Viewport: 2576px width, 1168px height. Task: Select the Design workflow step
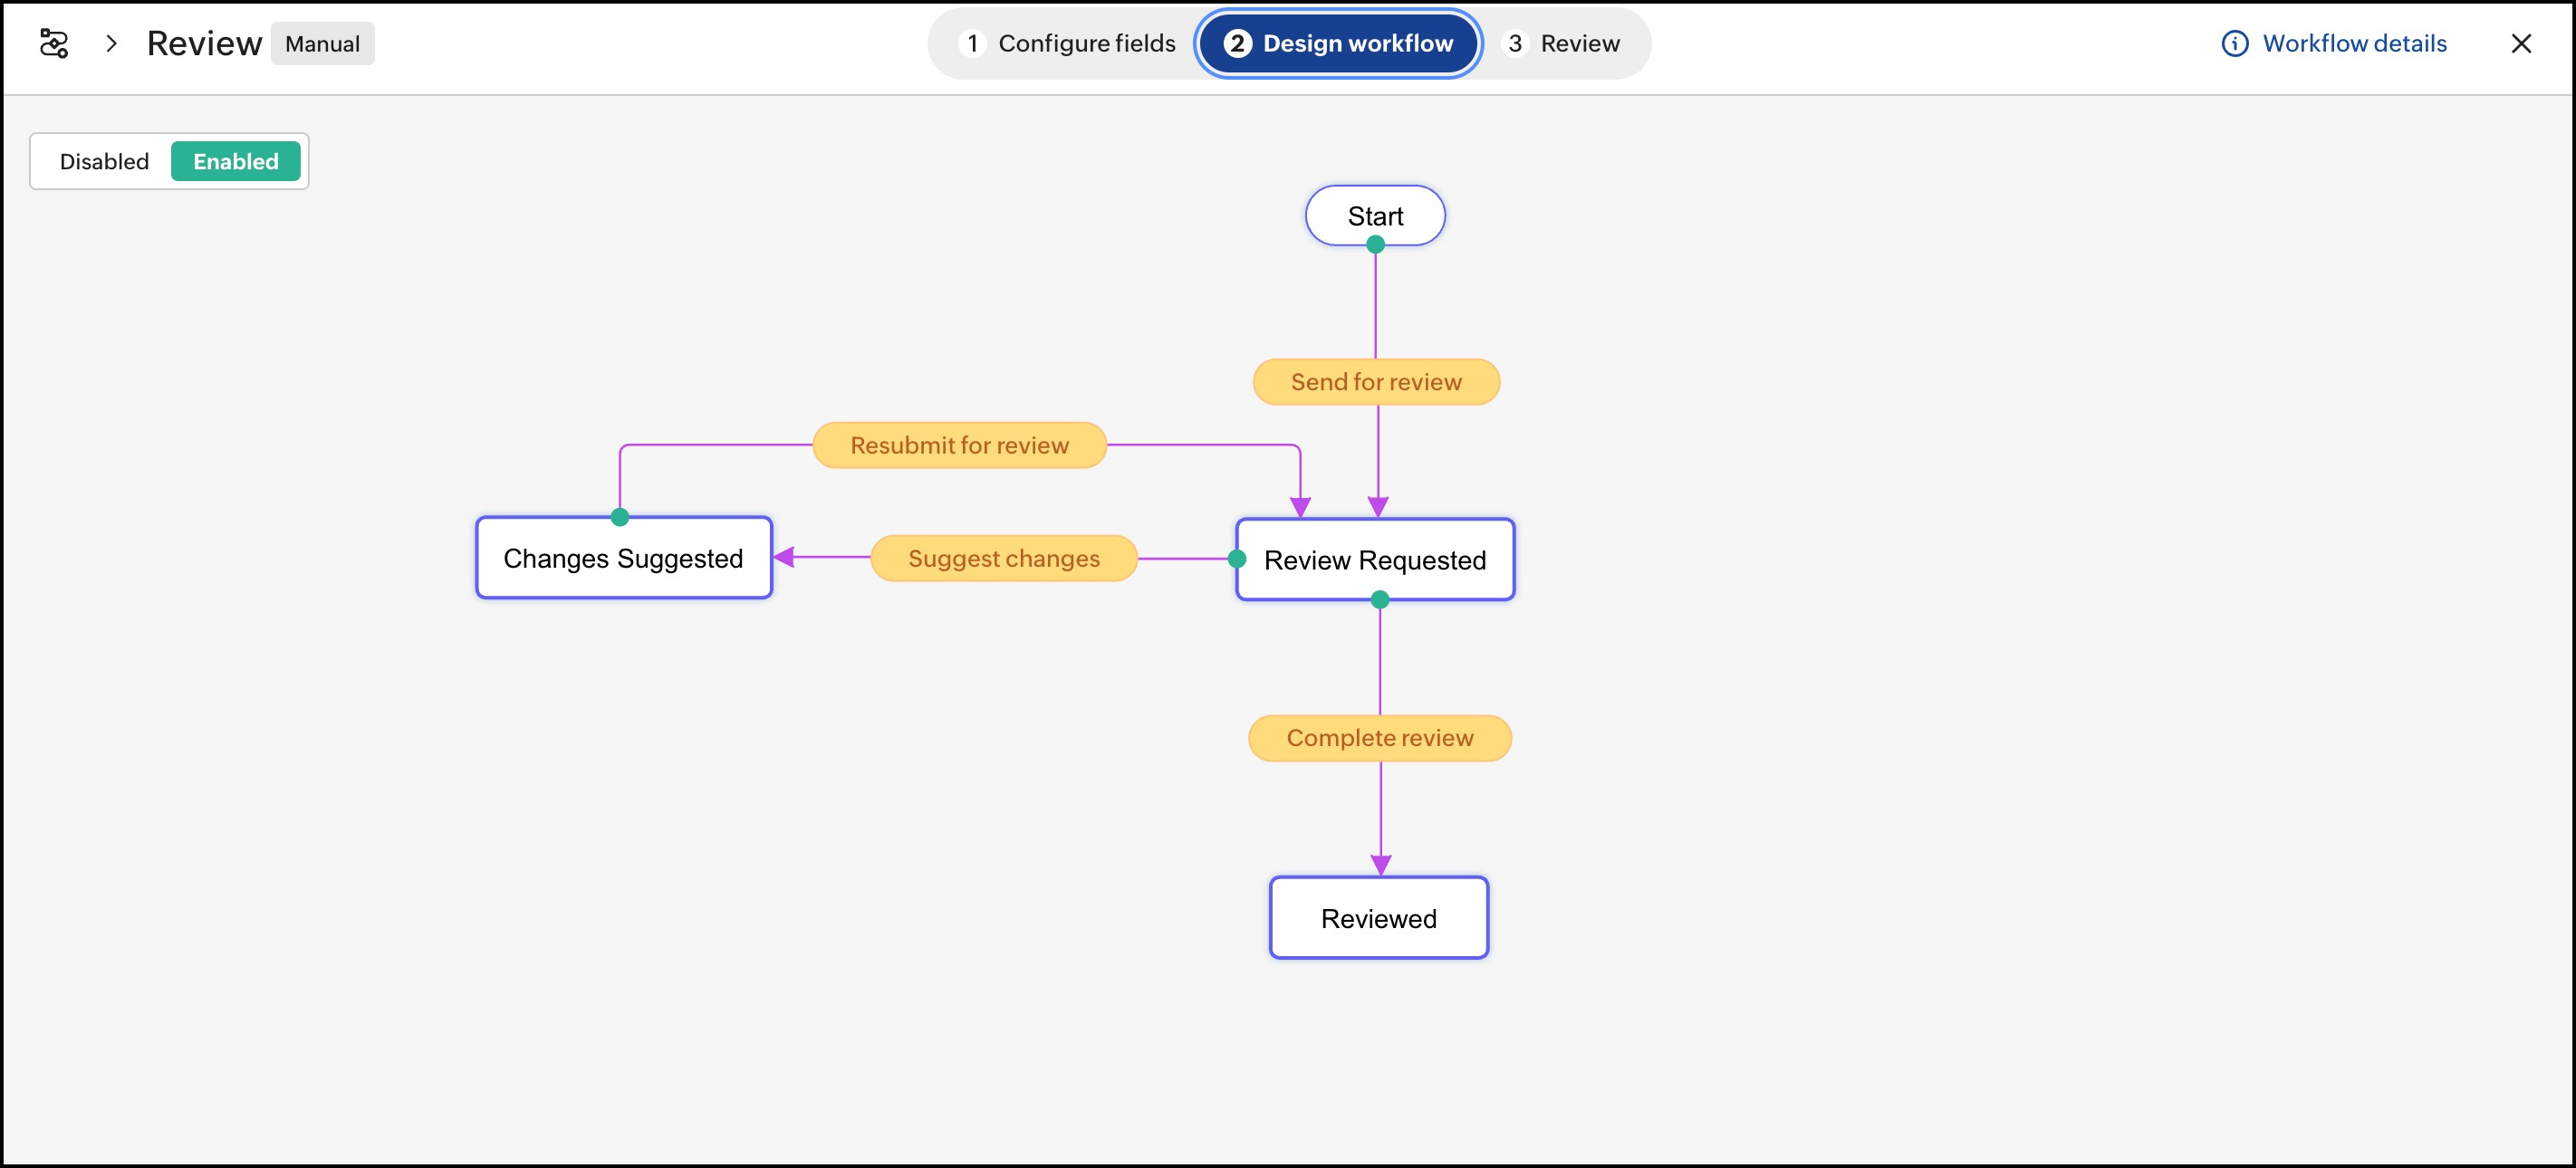coord(1338,43)
